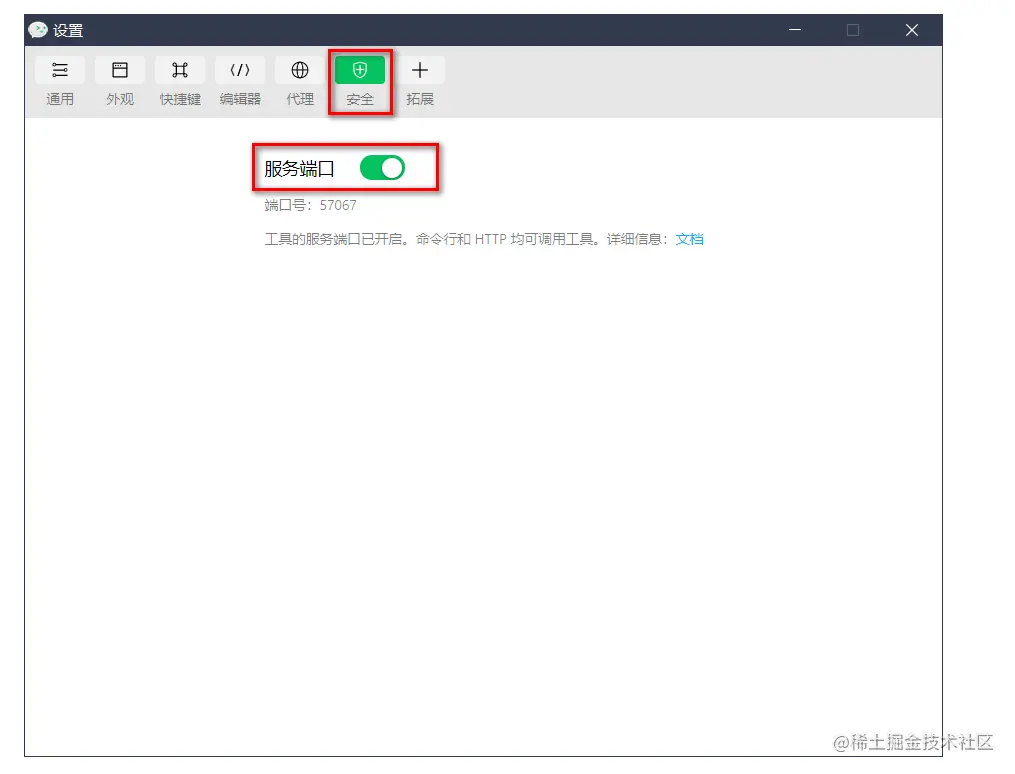Screen dimensions: 1015x774
Task: Select the 安全 security shield tab
Action: pyautogui.click(x=360, y=82)
